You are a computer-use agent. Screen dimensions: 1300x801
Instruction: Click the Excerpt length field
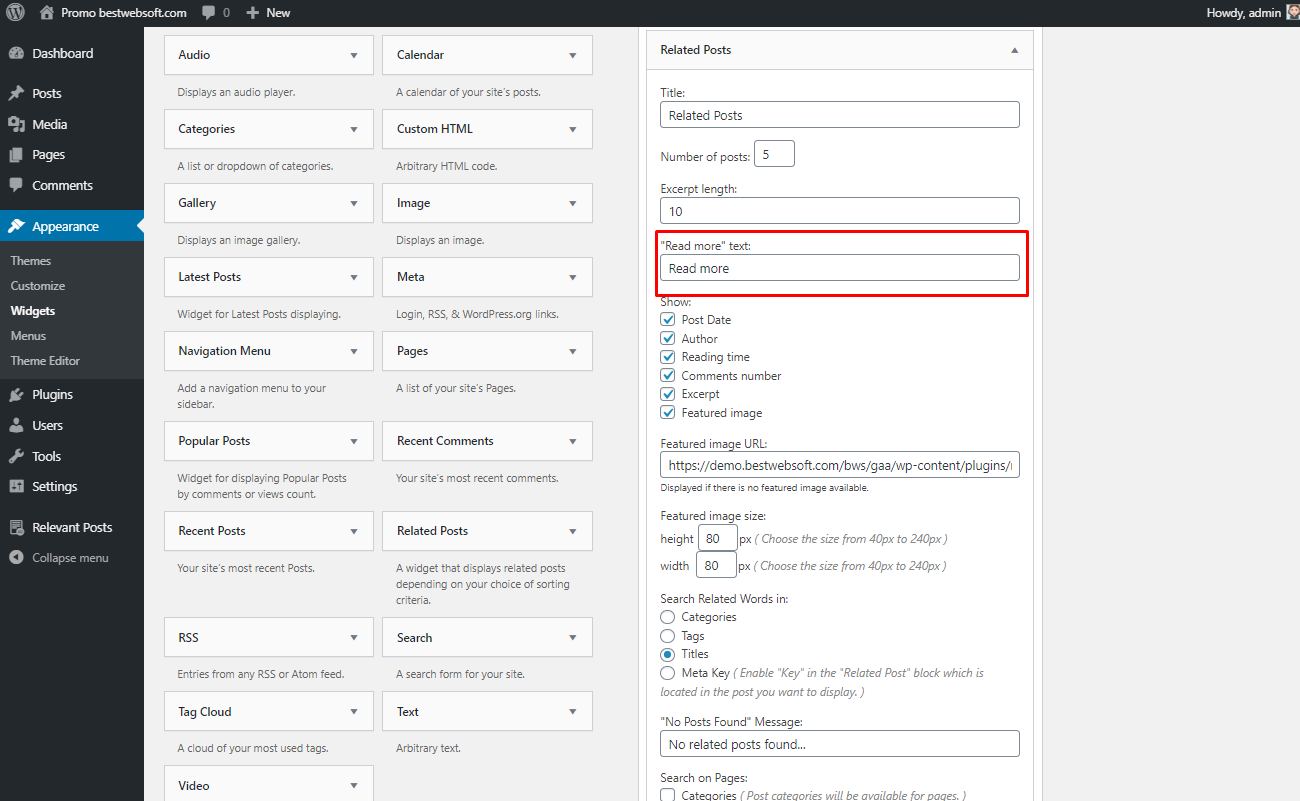(840, 211)
